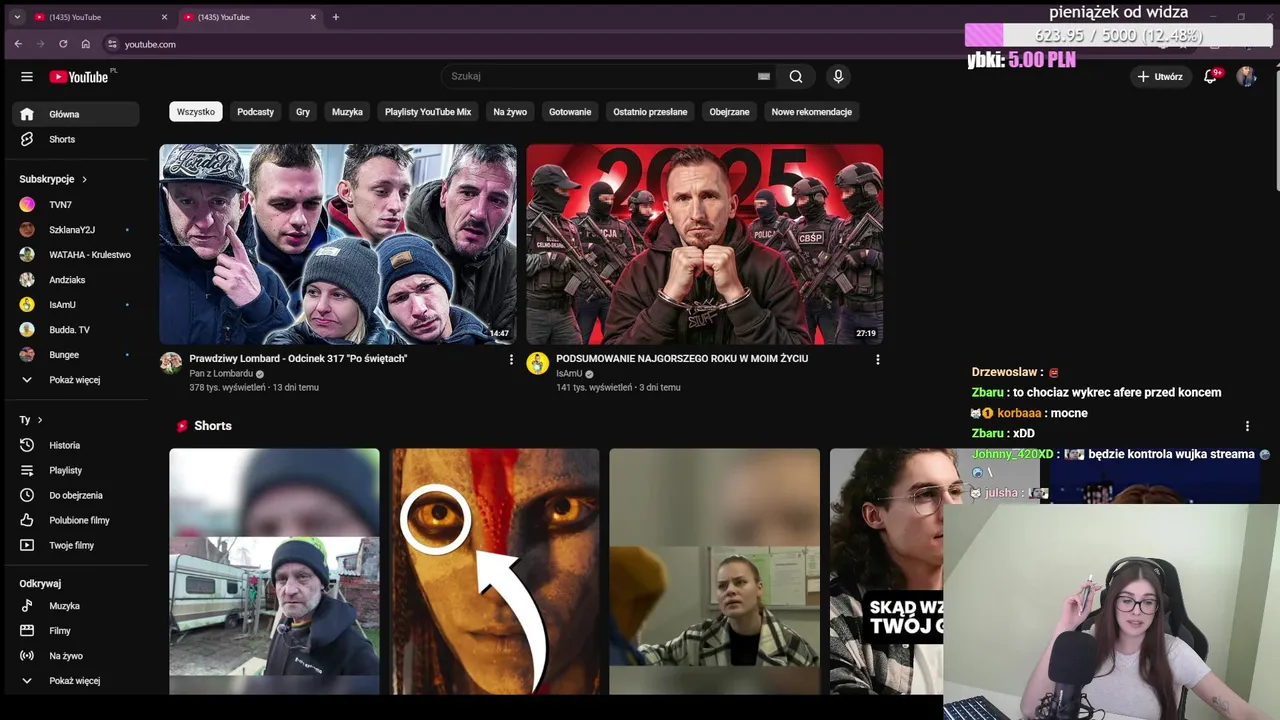Select the Gotowanie filter chip
Viewport: 1280px width, 720px height.
[570, 112]
